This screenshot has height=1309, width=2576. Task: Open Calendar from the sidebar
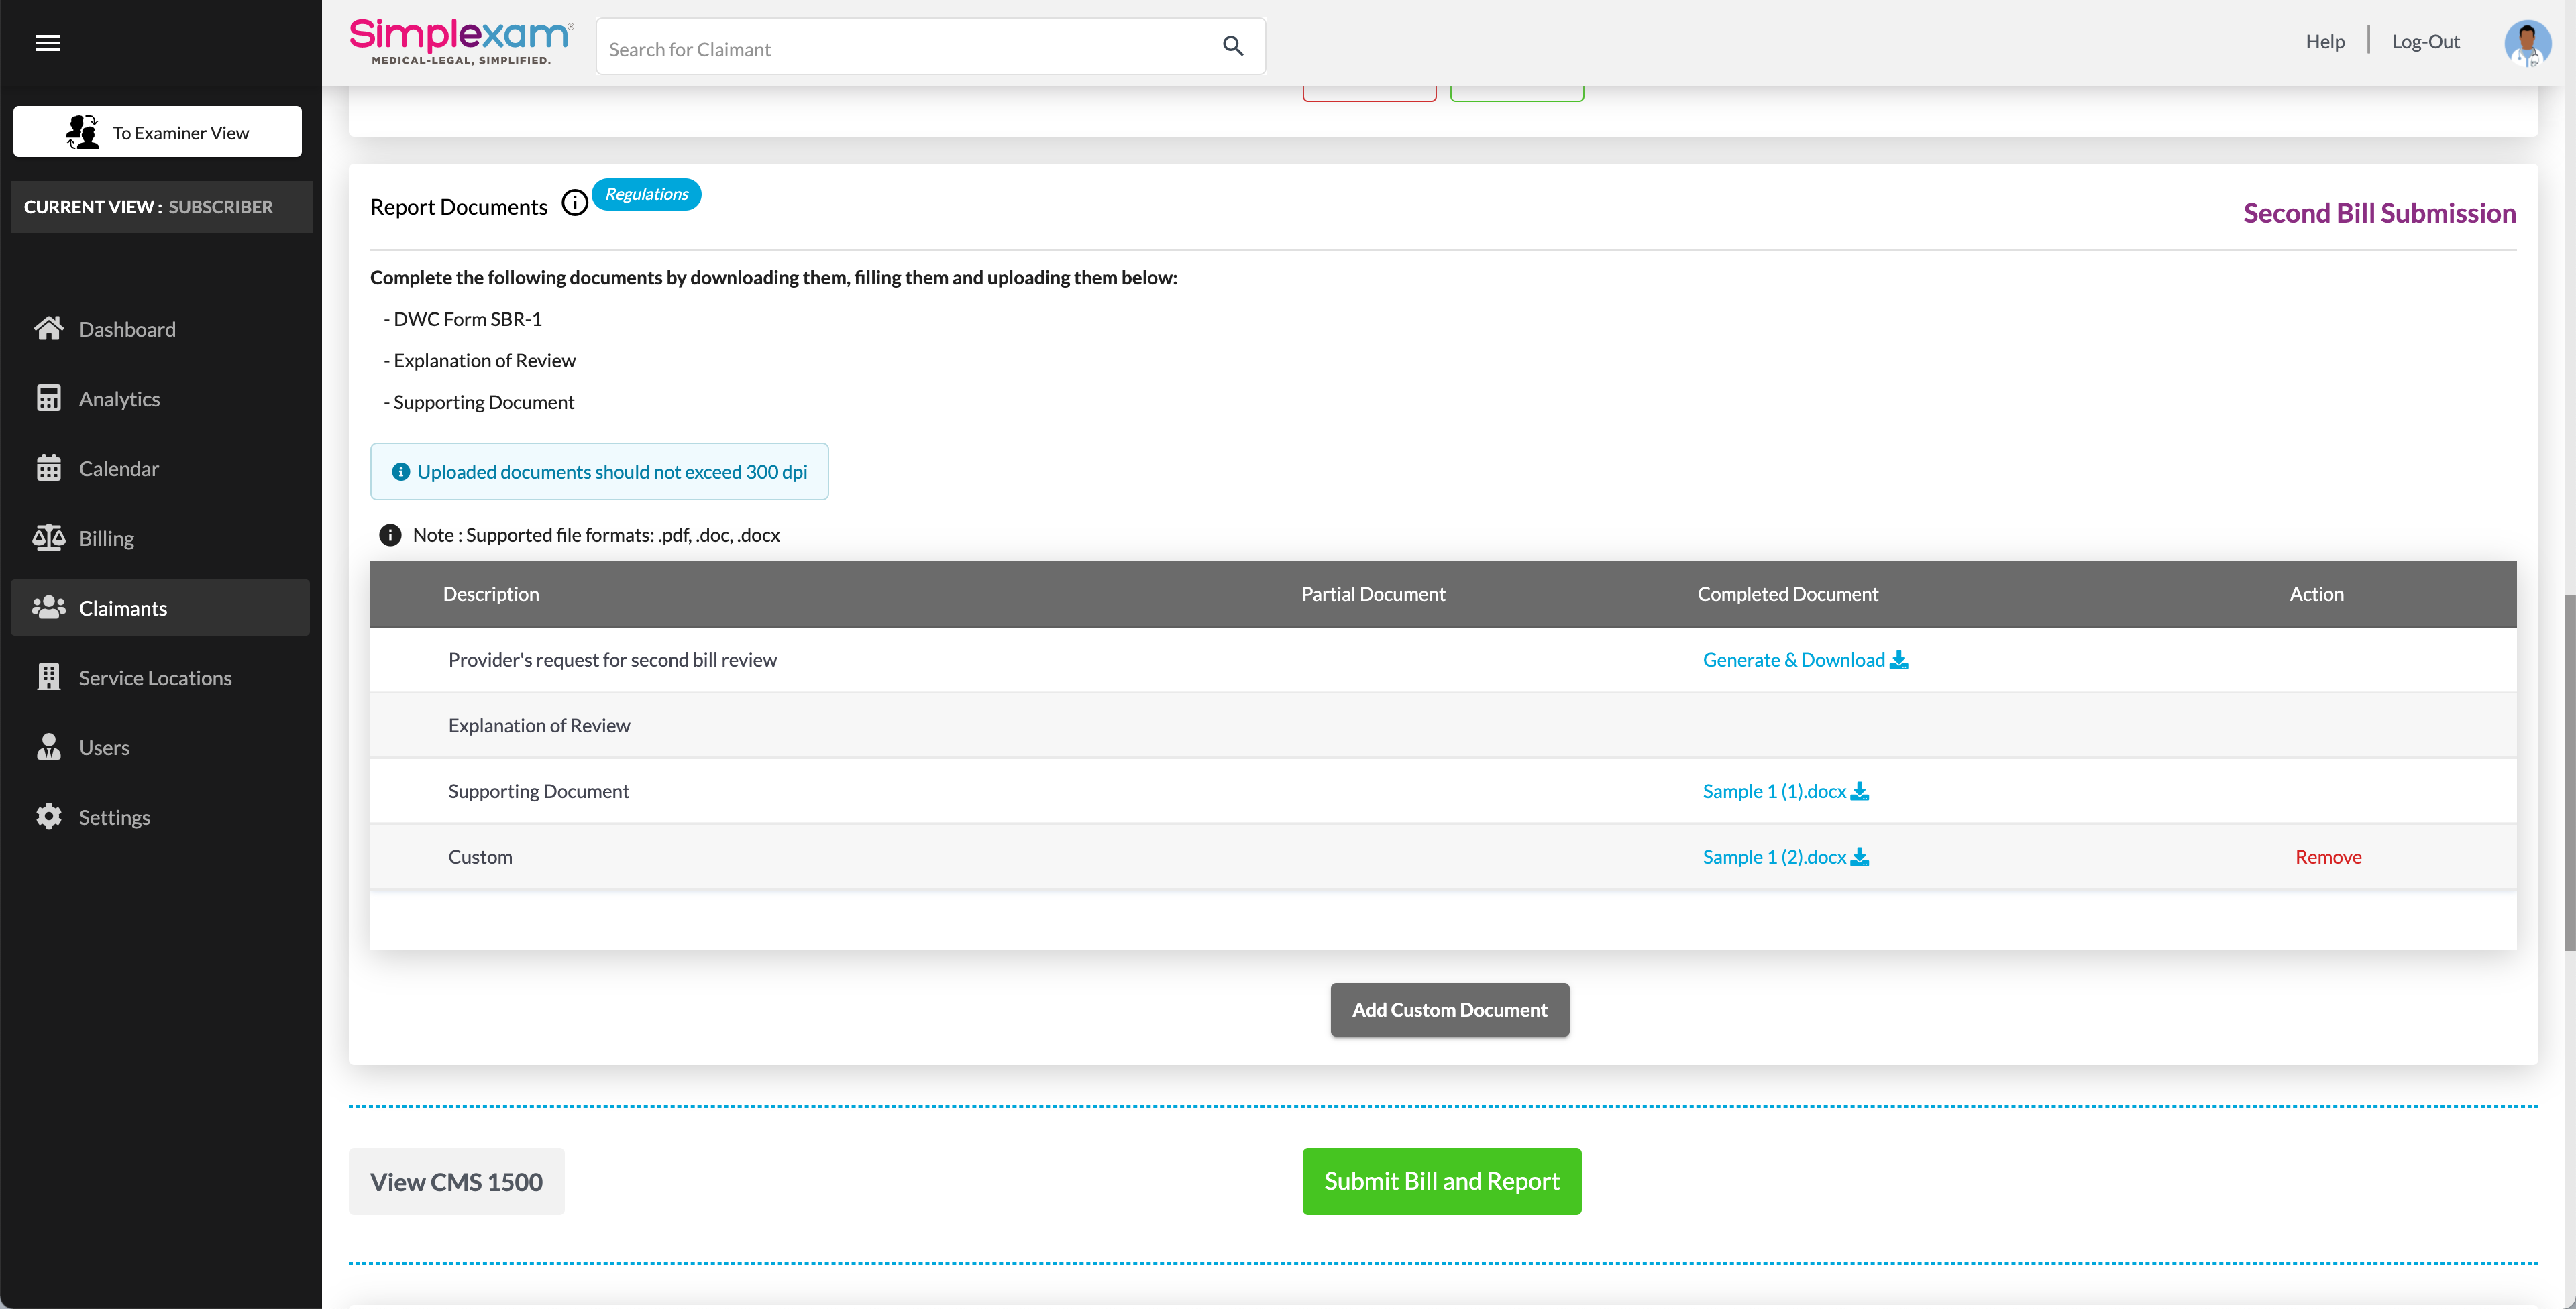118,469
